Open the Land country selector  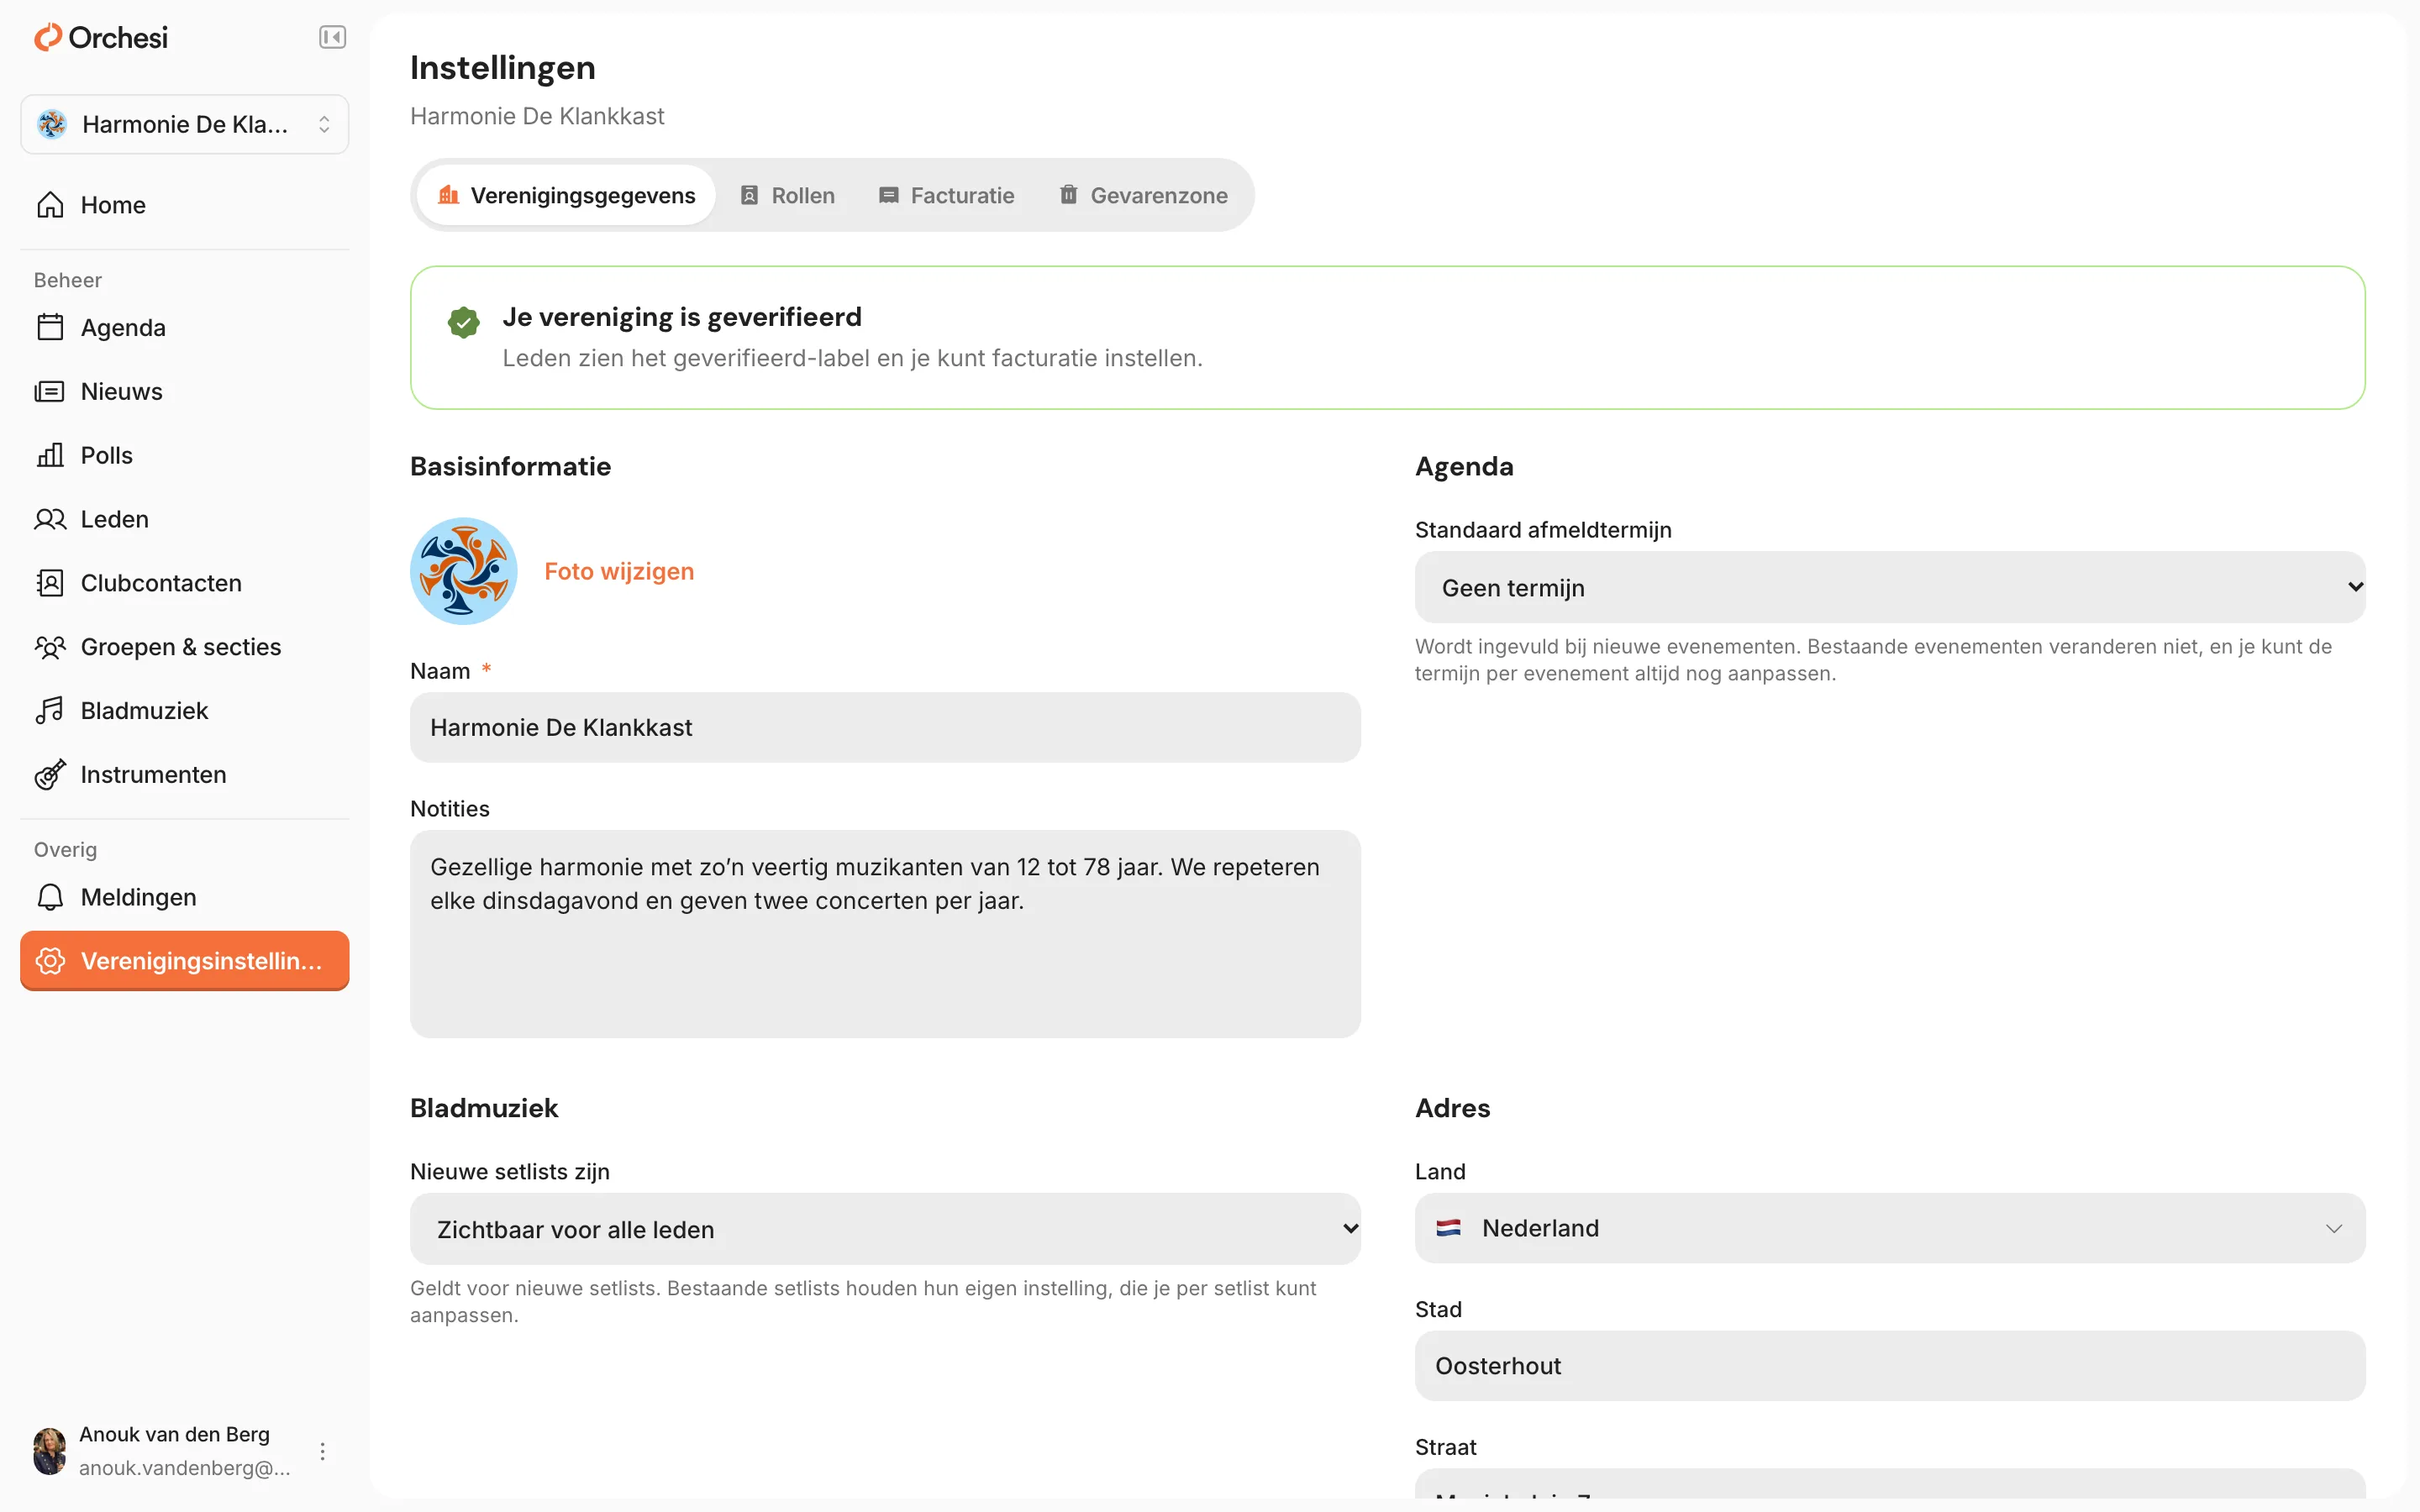tap(1890, 1228)
